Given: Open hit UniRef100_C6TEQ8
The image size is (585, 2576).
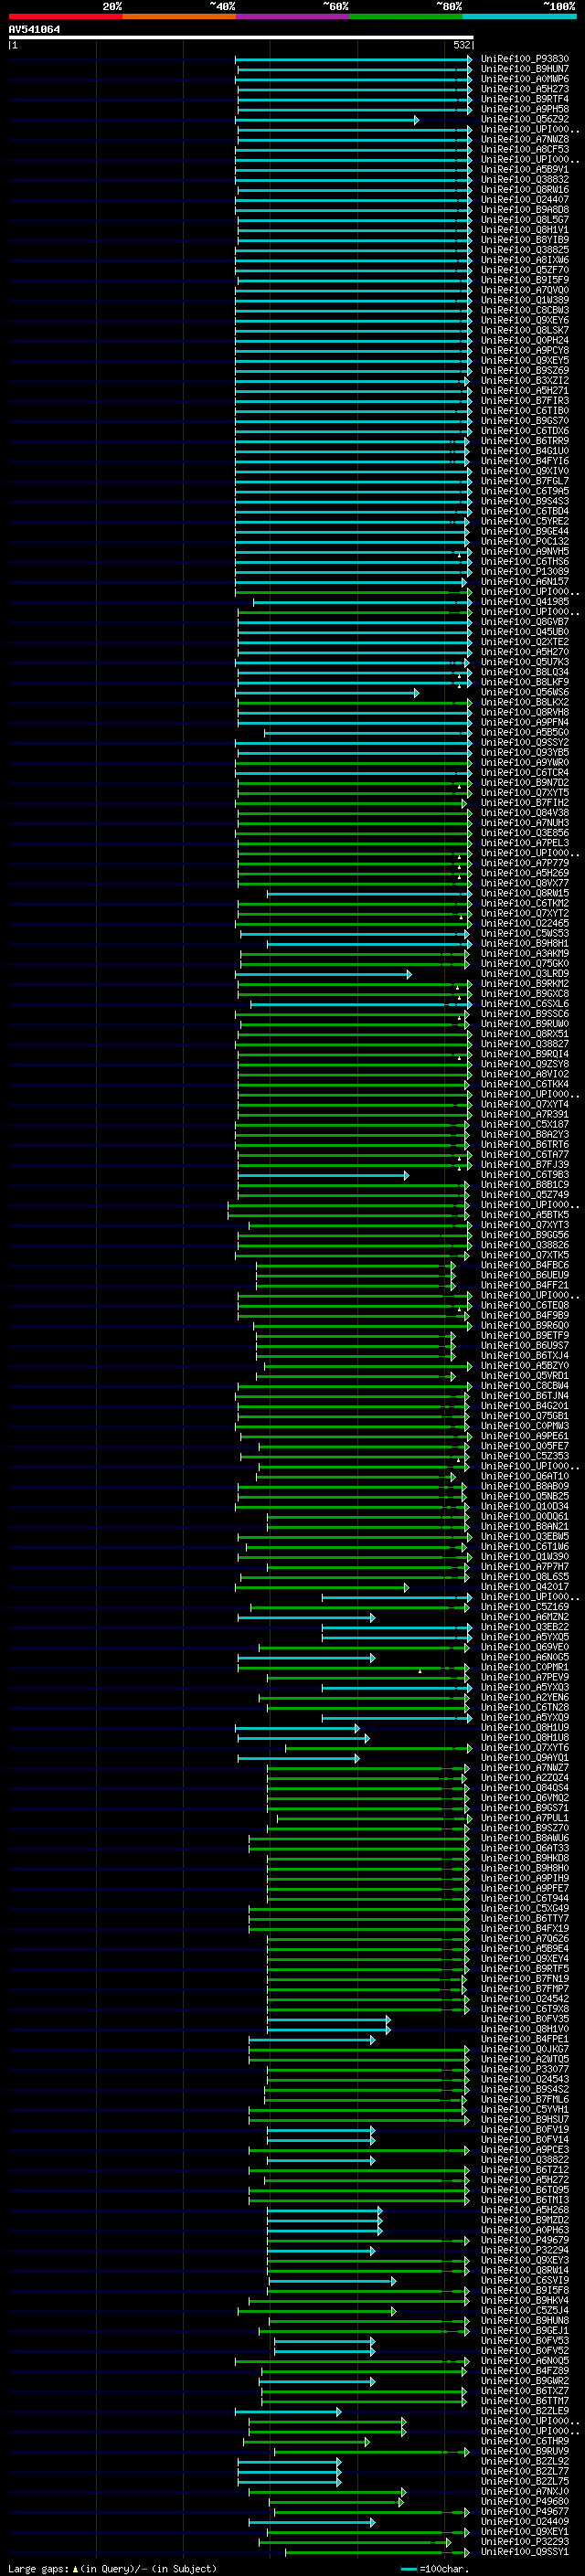Looking at the screenshot, I should click(x=525, y=1306).
